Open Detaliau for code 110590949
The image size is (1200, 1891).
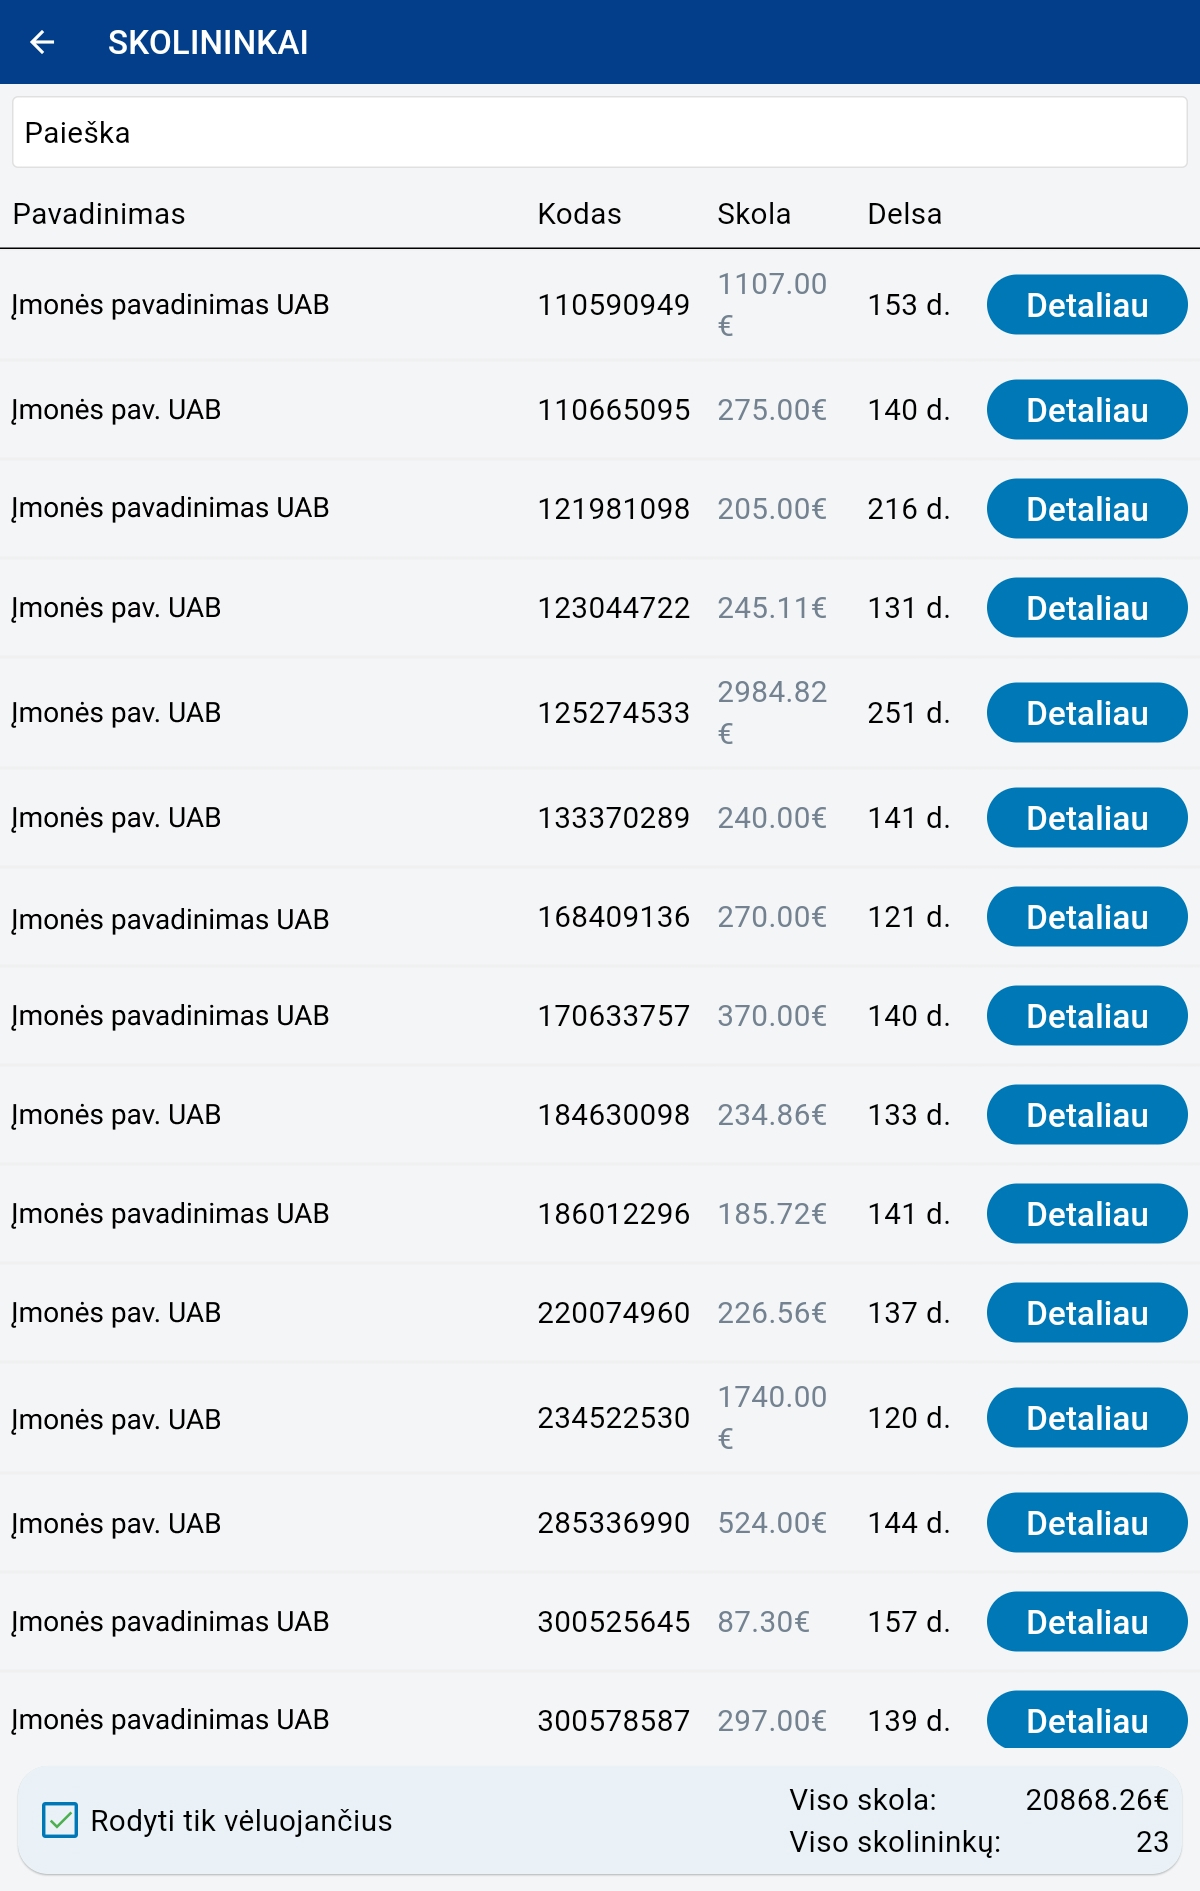(1087, 305)
